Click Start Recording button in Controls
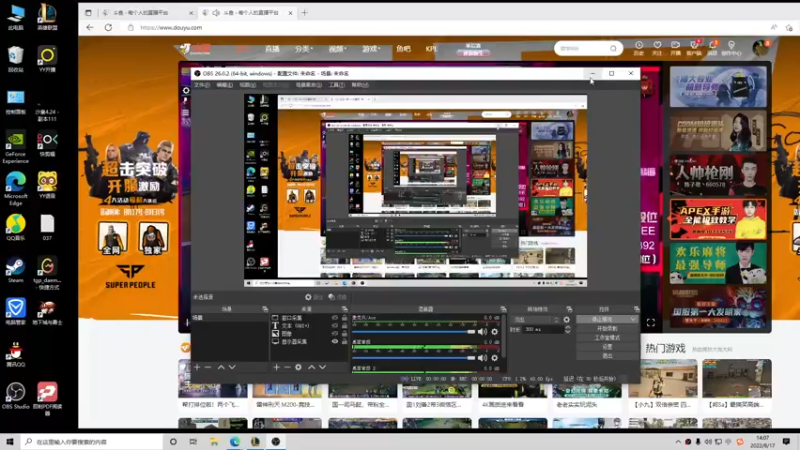This screenshot has height=450, width=800. [607, 329]
